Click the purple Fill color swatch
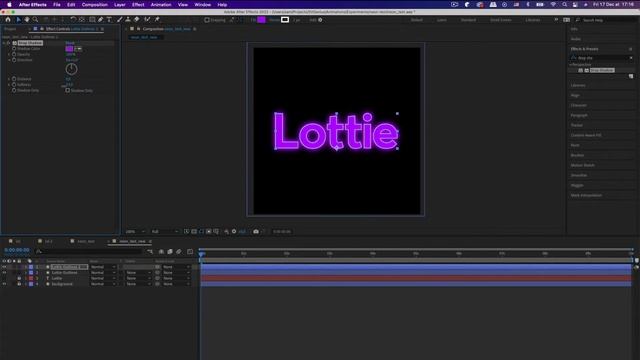 [x=261, y=20]
